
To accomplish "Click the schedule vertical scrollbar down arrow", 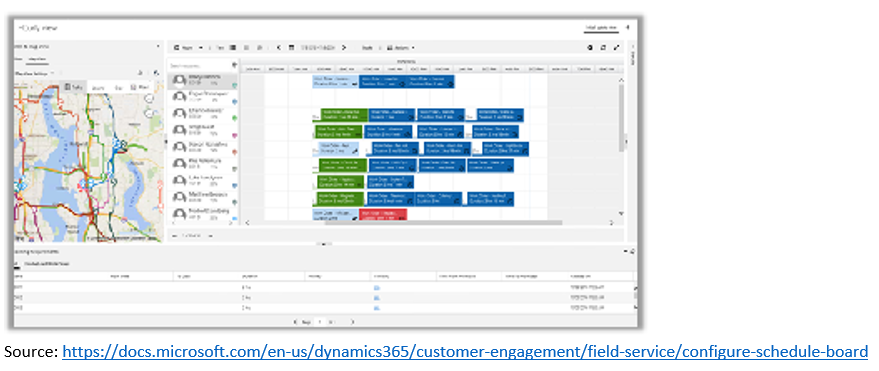I will coord(621,214).
